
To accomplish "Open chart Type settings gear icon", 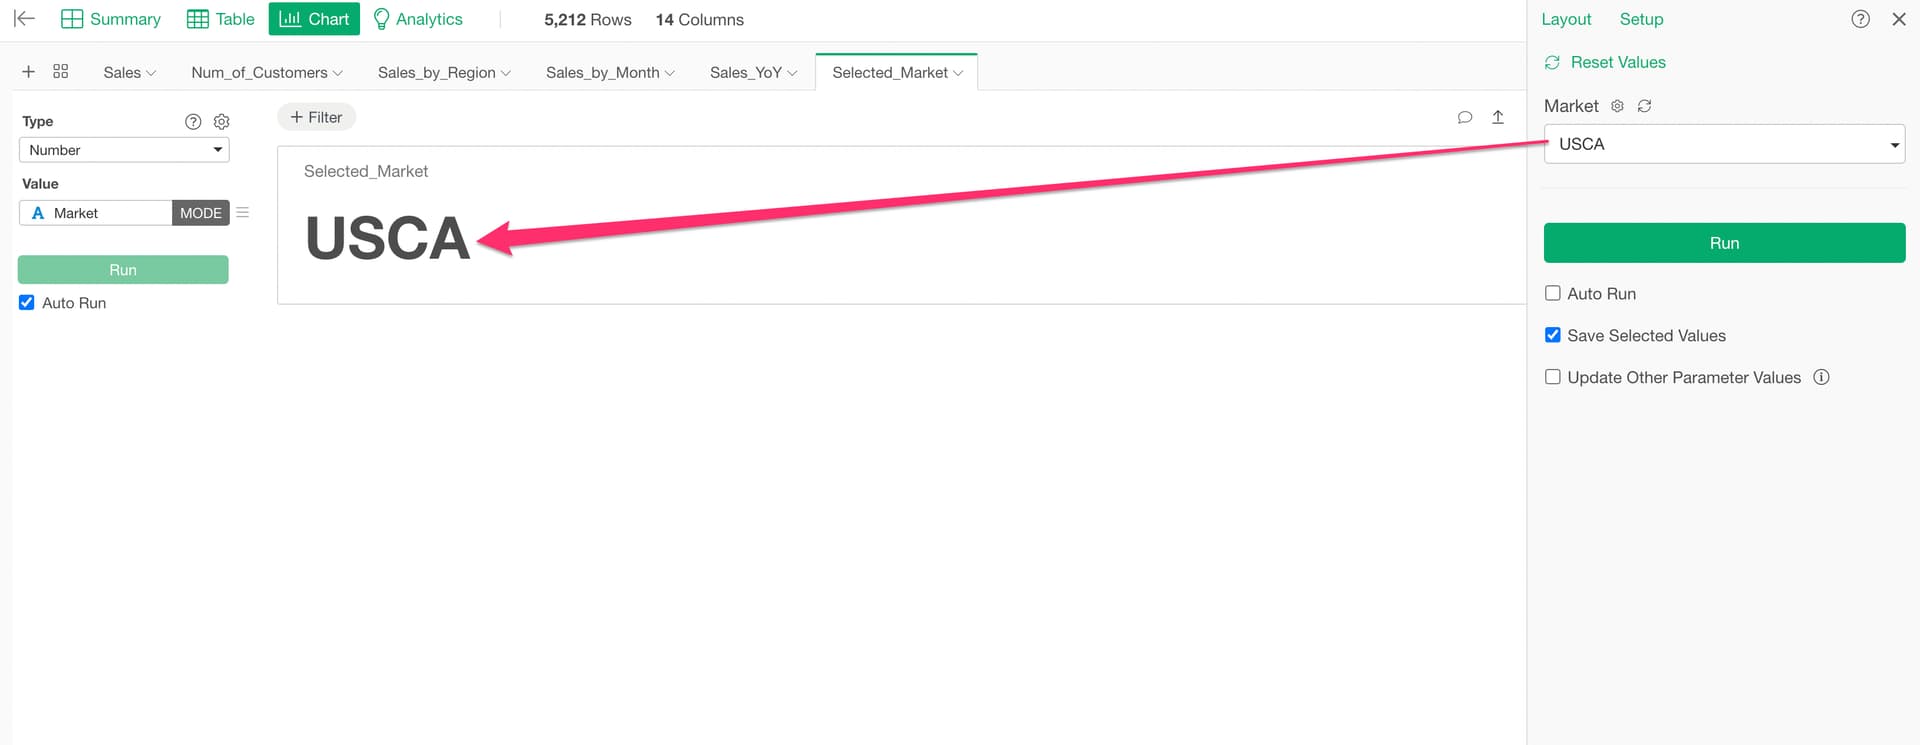I will point(222,121).
